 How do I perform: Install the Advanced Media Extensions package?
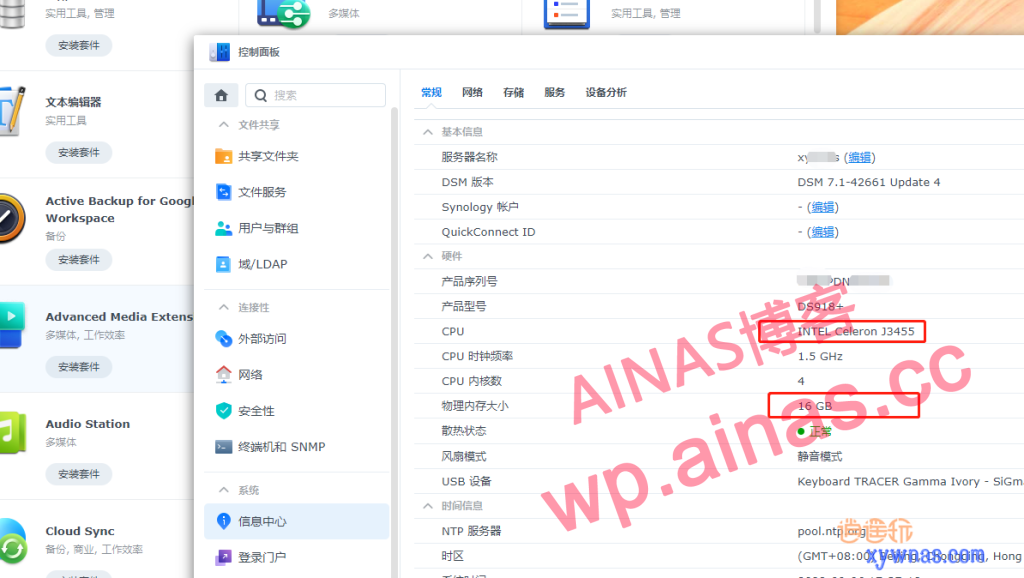click(79, 366)
